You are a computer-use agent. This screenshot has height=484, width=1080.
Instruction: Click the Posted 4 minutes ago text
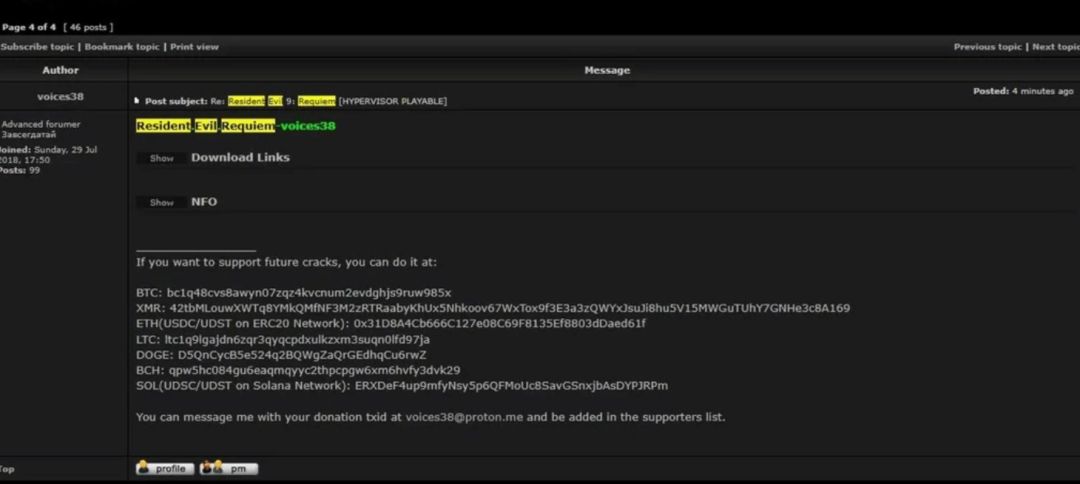[1023, 91]
